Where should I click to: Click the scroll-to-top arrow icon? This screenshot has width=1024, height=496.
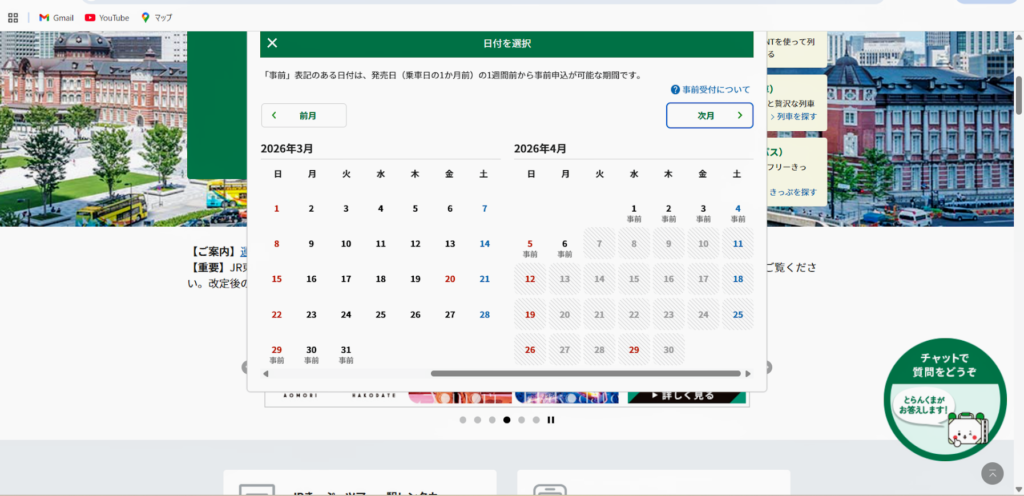[992, 473]
